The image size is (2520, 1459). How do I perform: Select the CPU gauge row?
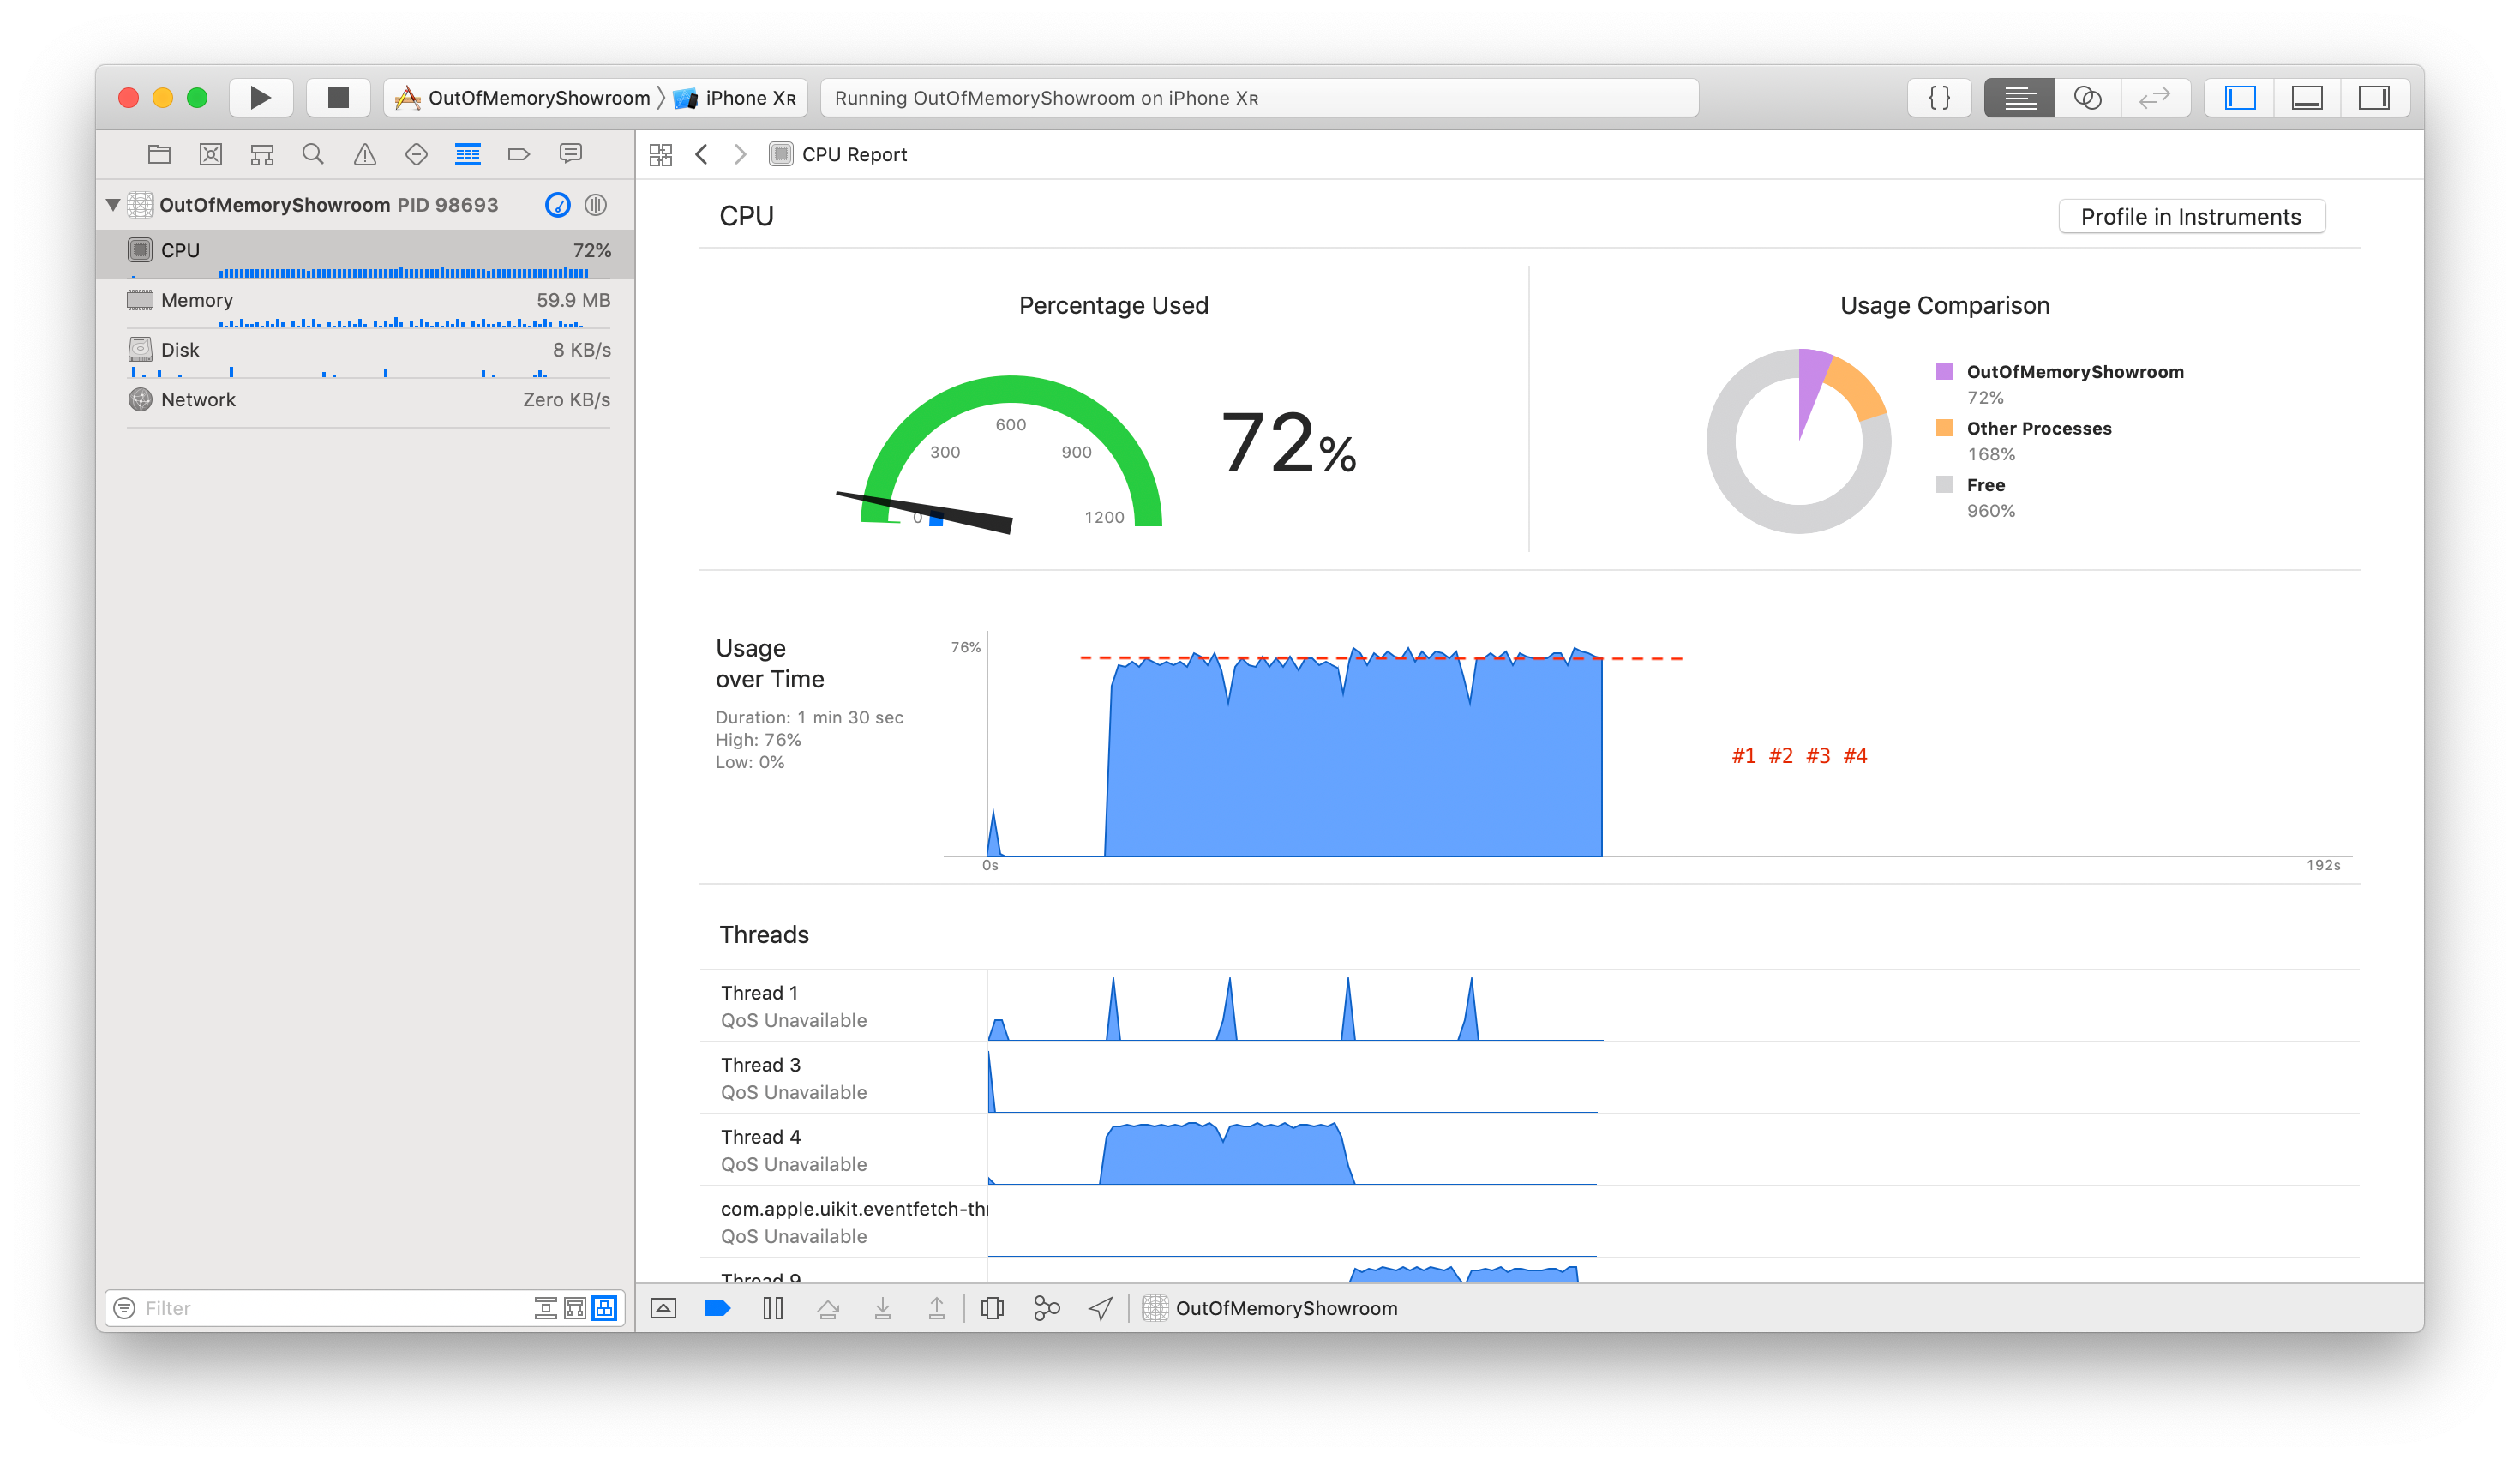pyautogui.click(x=366, y=255)
